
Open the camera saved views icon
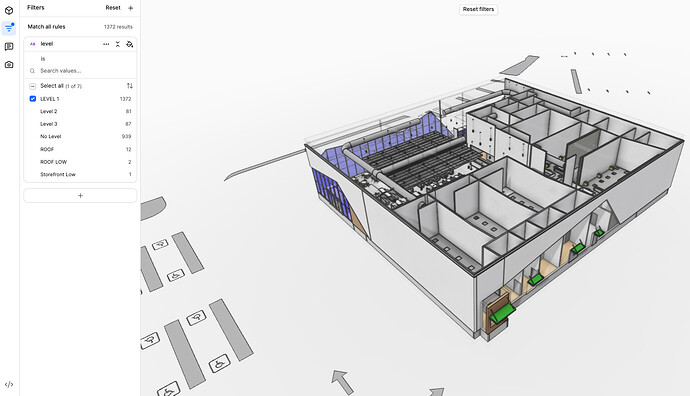pos(9,65)
